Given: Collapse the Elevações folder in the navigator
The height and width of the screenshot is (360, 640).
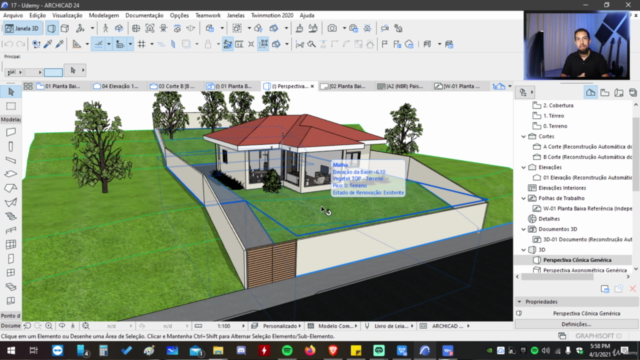Looking at the screenshot, I should pos(524,167).
